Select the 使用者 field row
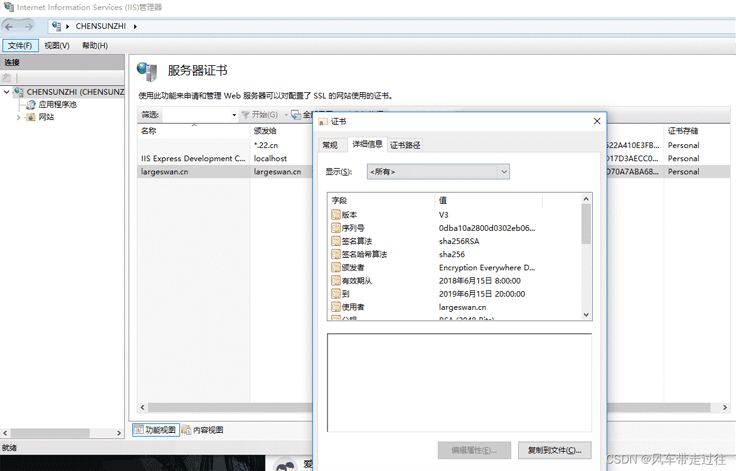 (x=455, y=307)
